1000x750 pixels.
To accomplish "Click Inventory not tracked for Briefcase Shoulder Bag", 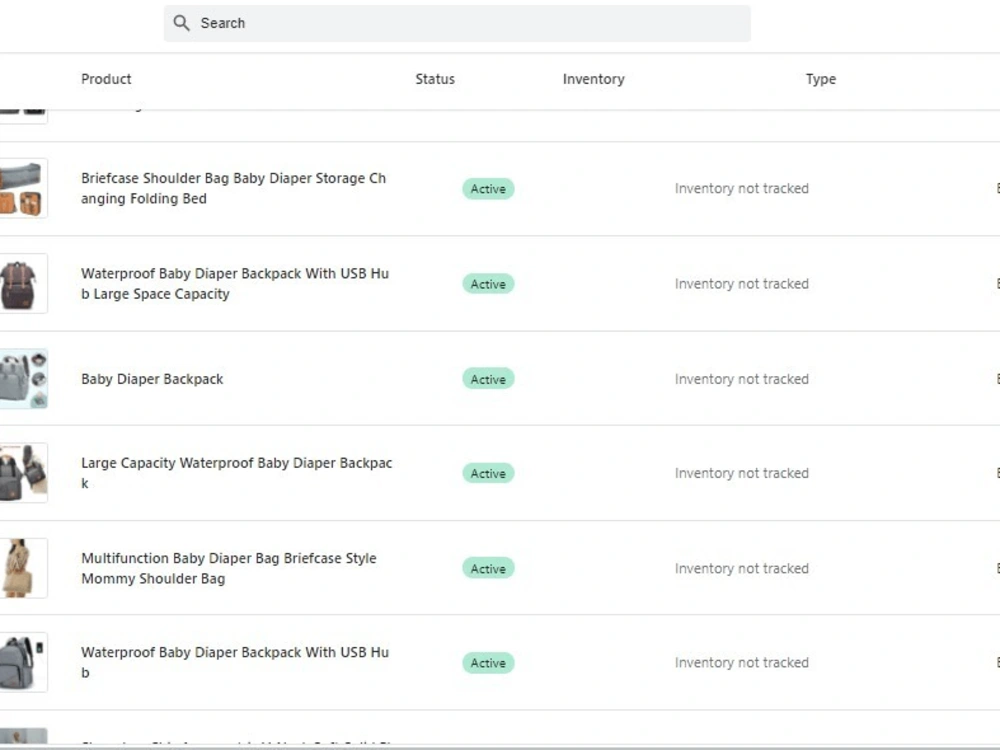I will click(742, 189).
